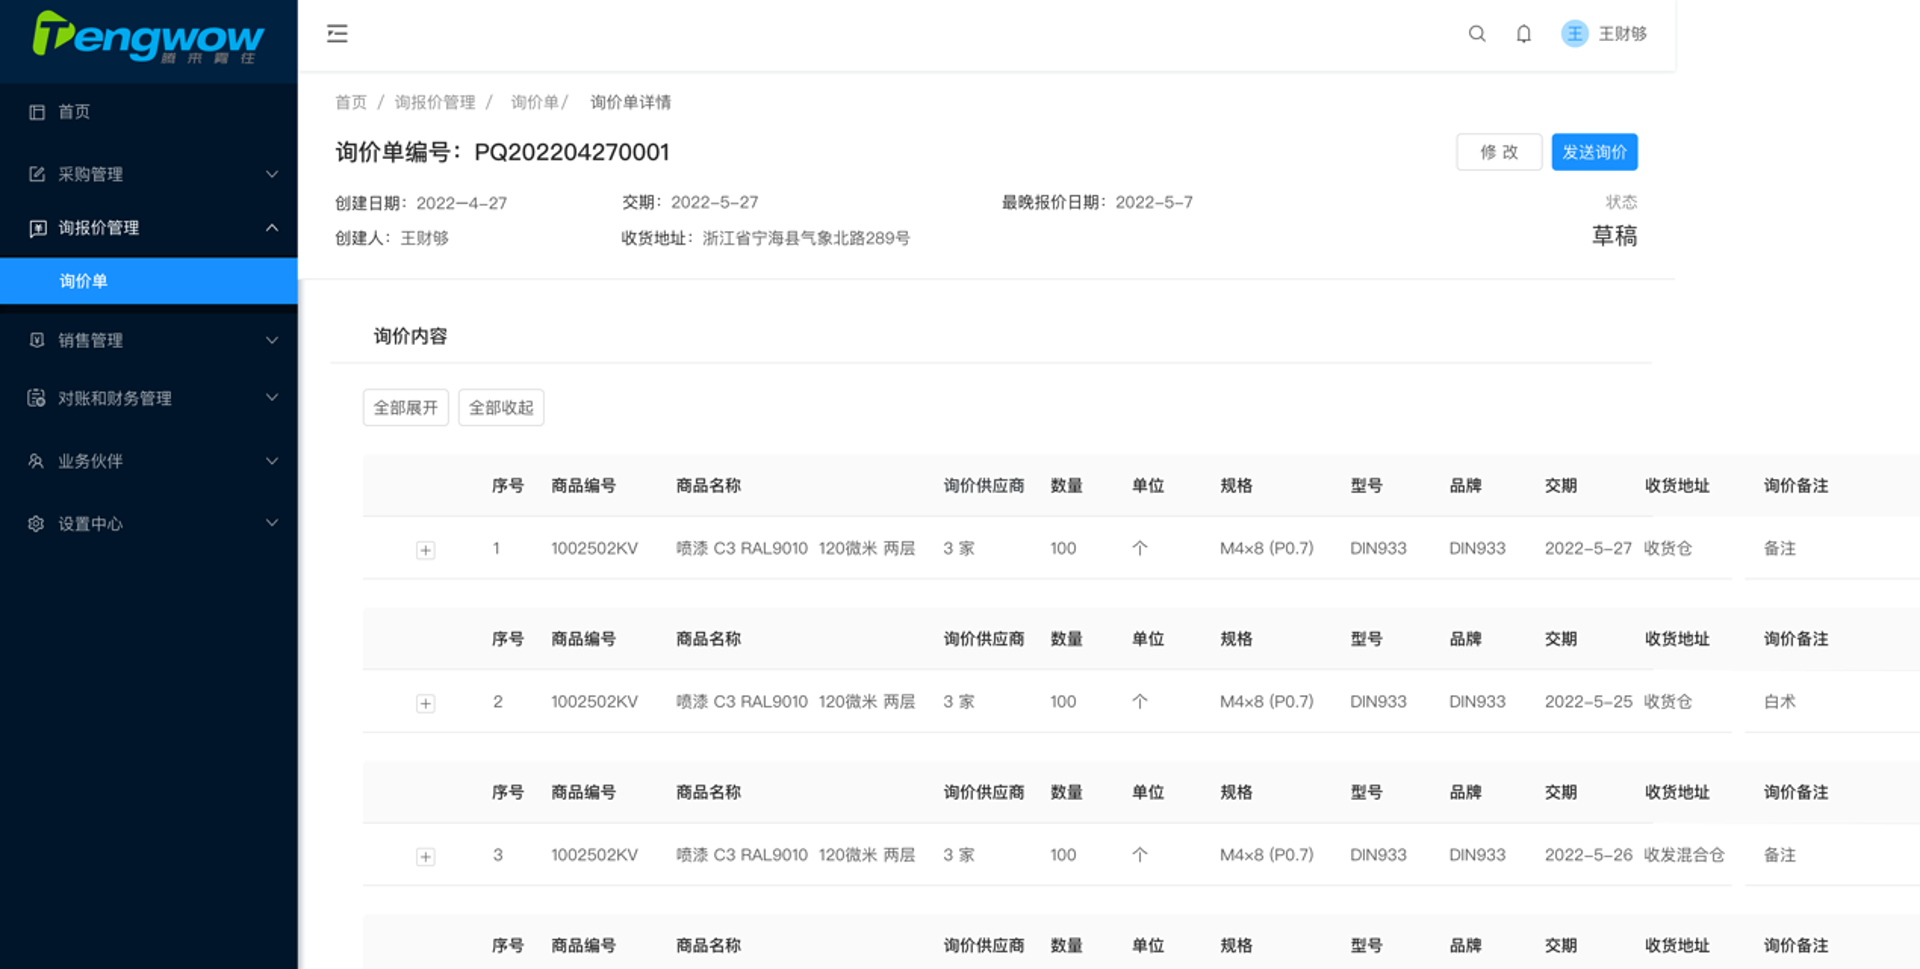Click the user avatar icon
The height and width of the screenshot is (969, 1920).
(x=1574, y=34)
